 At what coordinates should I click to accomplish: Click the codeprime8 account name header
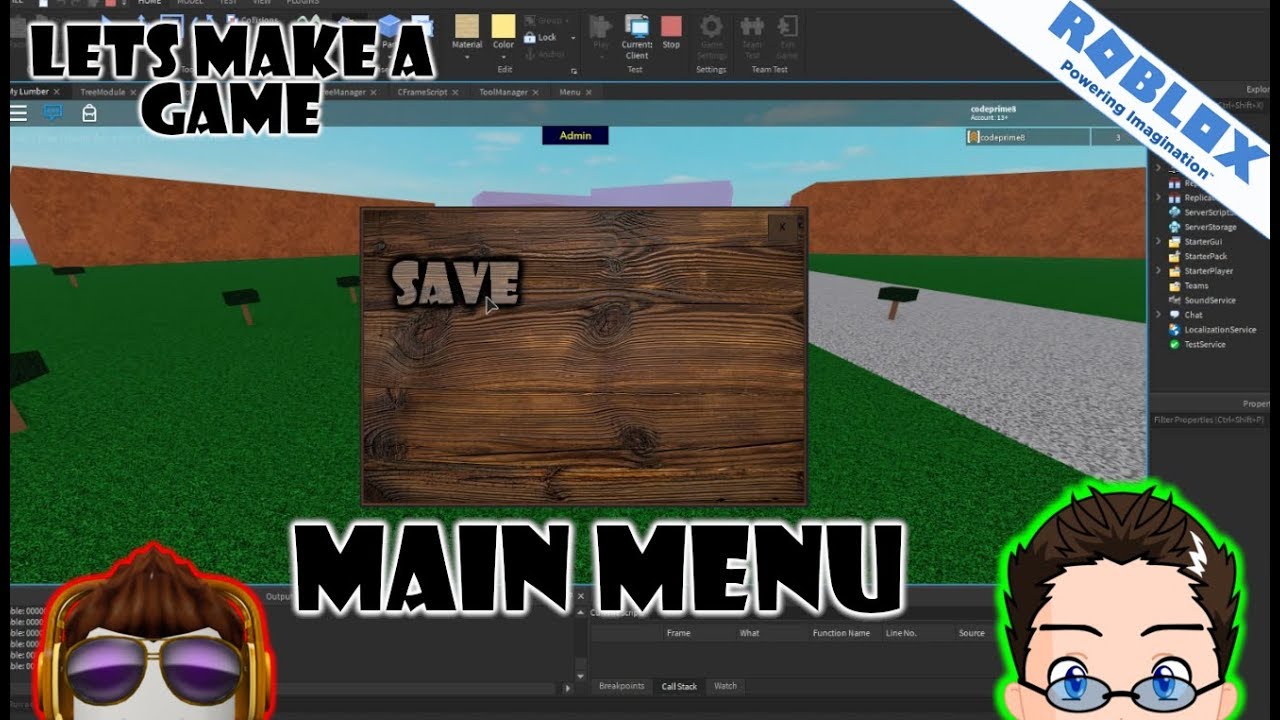coord(993,108)
